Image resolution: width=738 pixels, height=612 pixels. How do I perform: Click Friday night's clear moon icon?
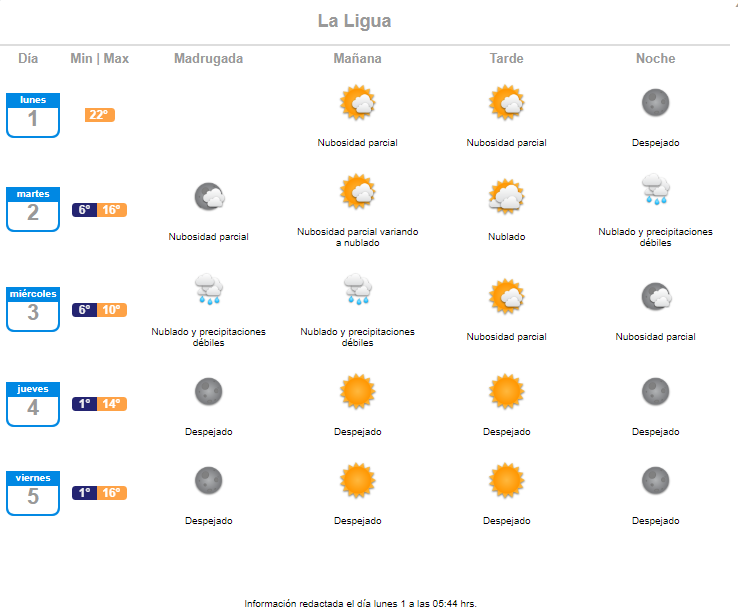coord(655,481)
